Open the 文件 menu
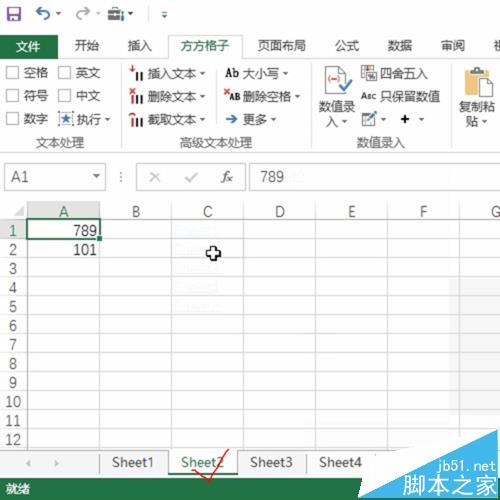This screenshot has width=500, height=500. (28, 46)
